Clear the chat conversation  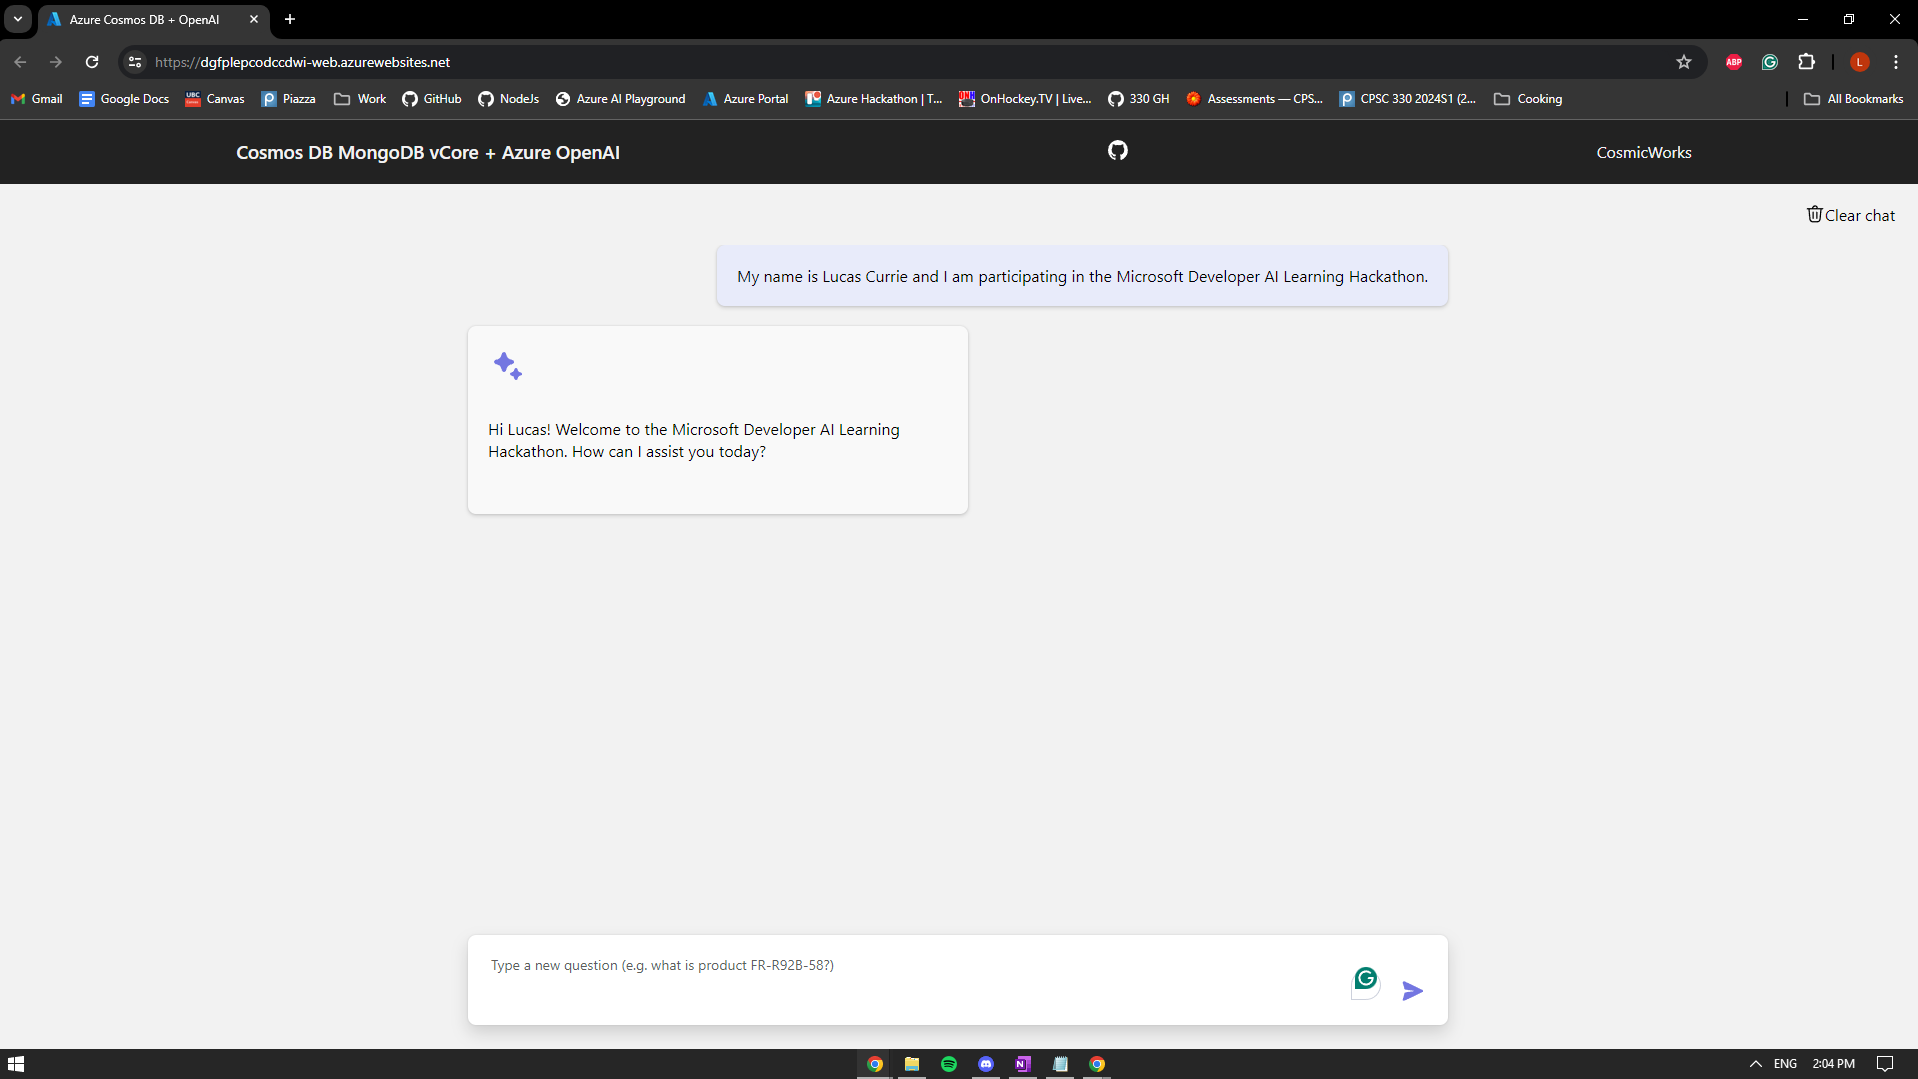click(1851, 215)
